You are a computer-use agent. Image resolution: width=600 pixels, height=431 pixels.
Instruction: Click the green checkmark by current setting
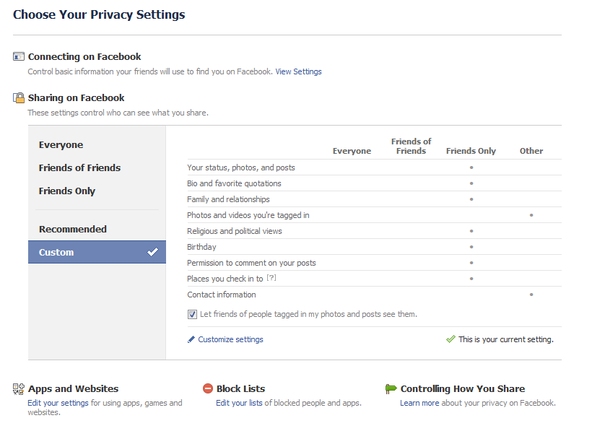[451, 339]
